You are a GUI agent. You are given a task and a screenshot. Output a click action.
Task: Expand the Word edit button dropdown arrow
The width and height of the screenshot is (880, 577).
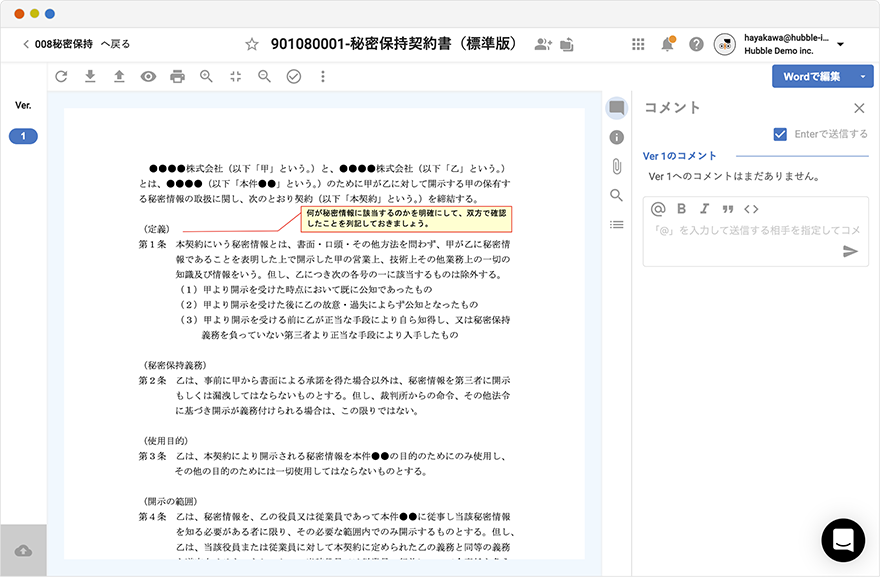(863, 76)
